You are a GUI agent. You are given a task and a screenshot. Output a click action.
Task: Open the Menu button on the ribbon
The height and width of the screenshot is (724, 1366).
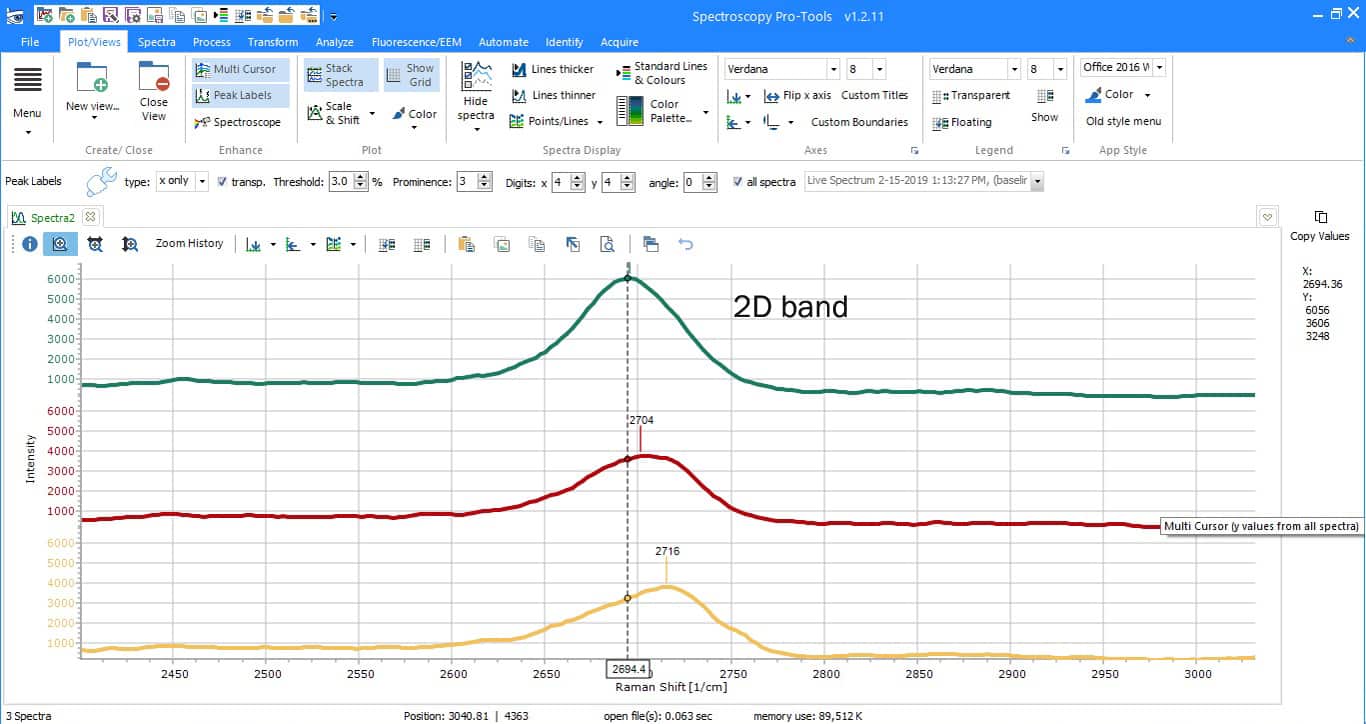tap(27, 99)
